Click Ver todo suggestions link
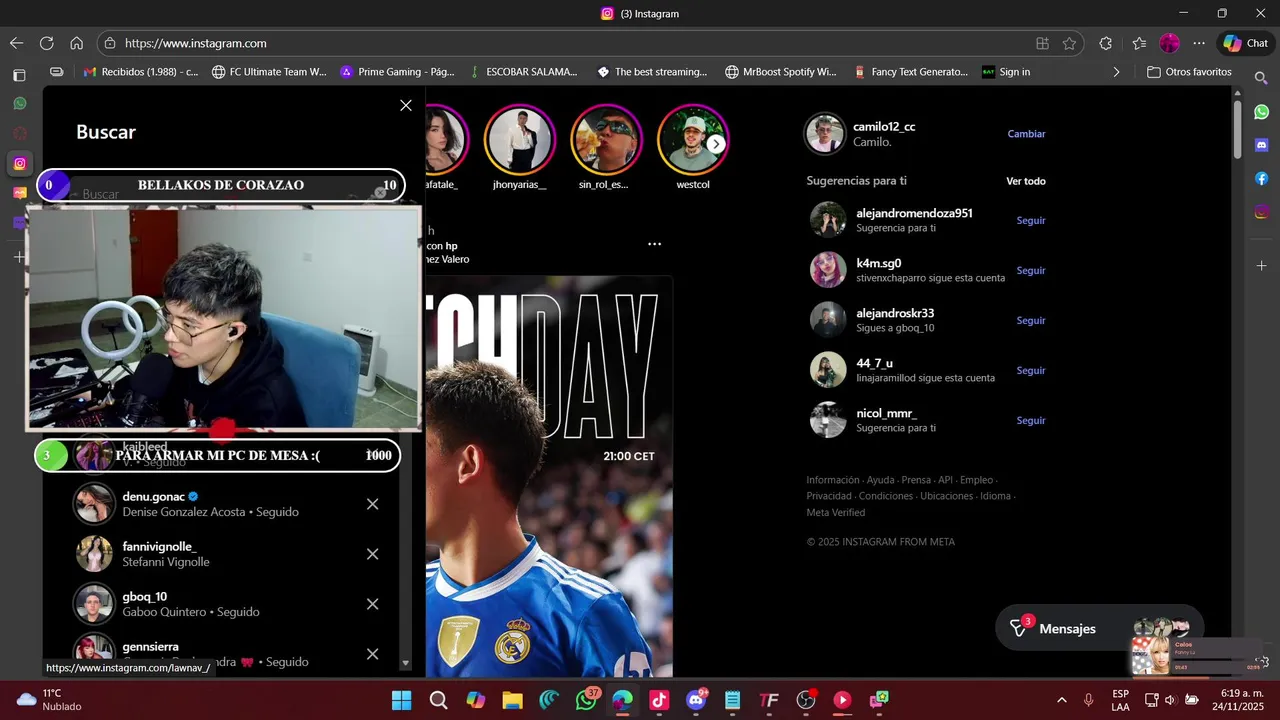 [1026, 181]
